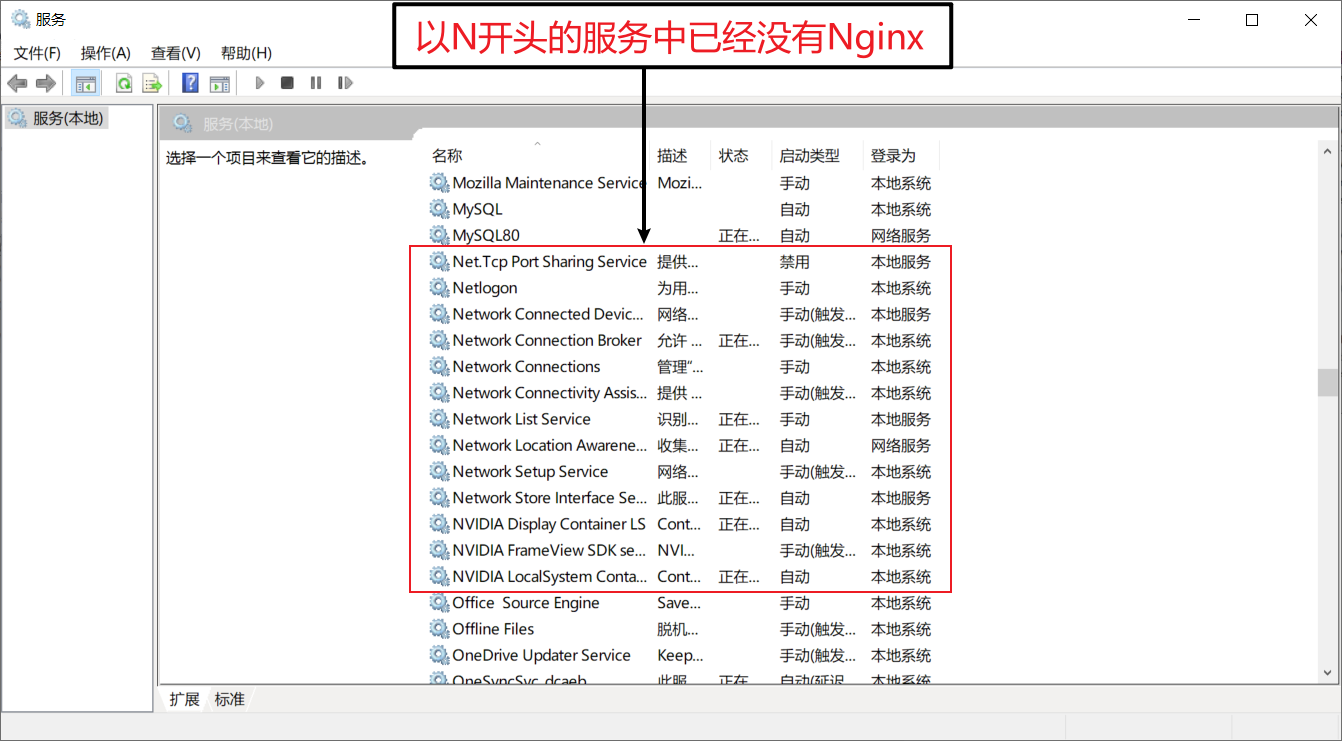Switch to the 扩展 tab
Viewport: 1342px width, 741px height.
183,699
